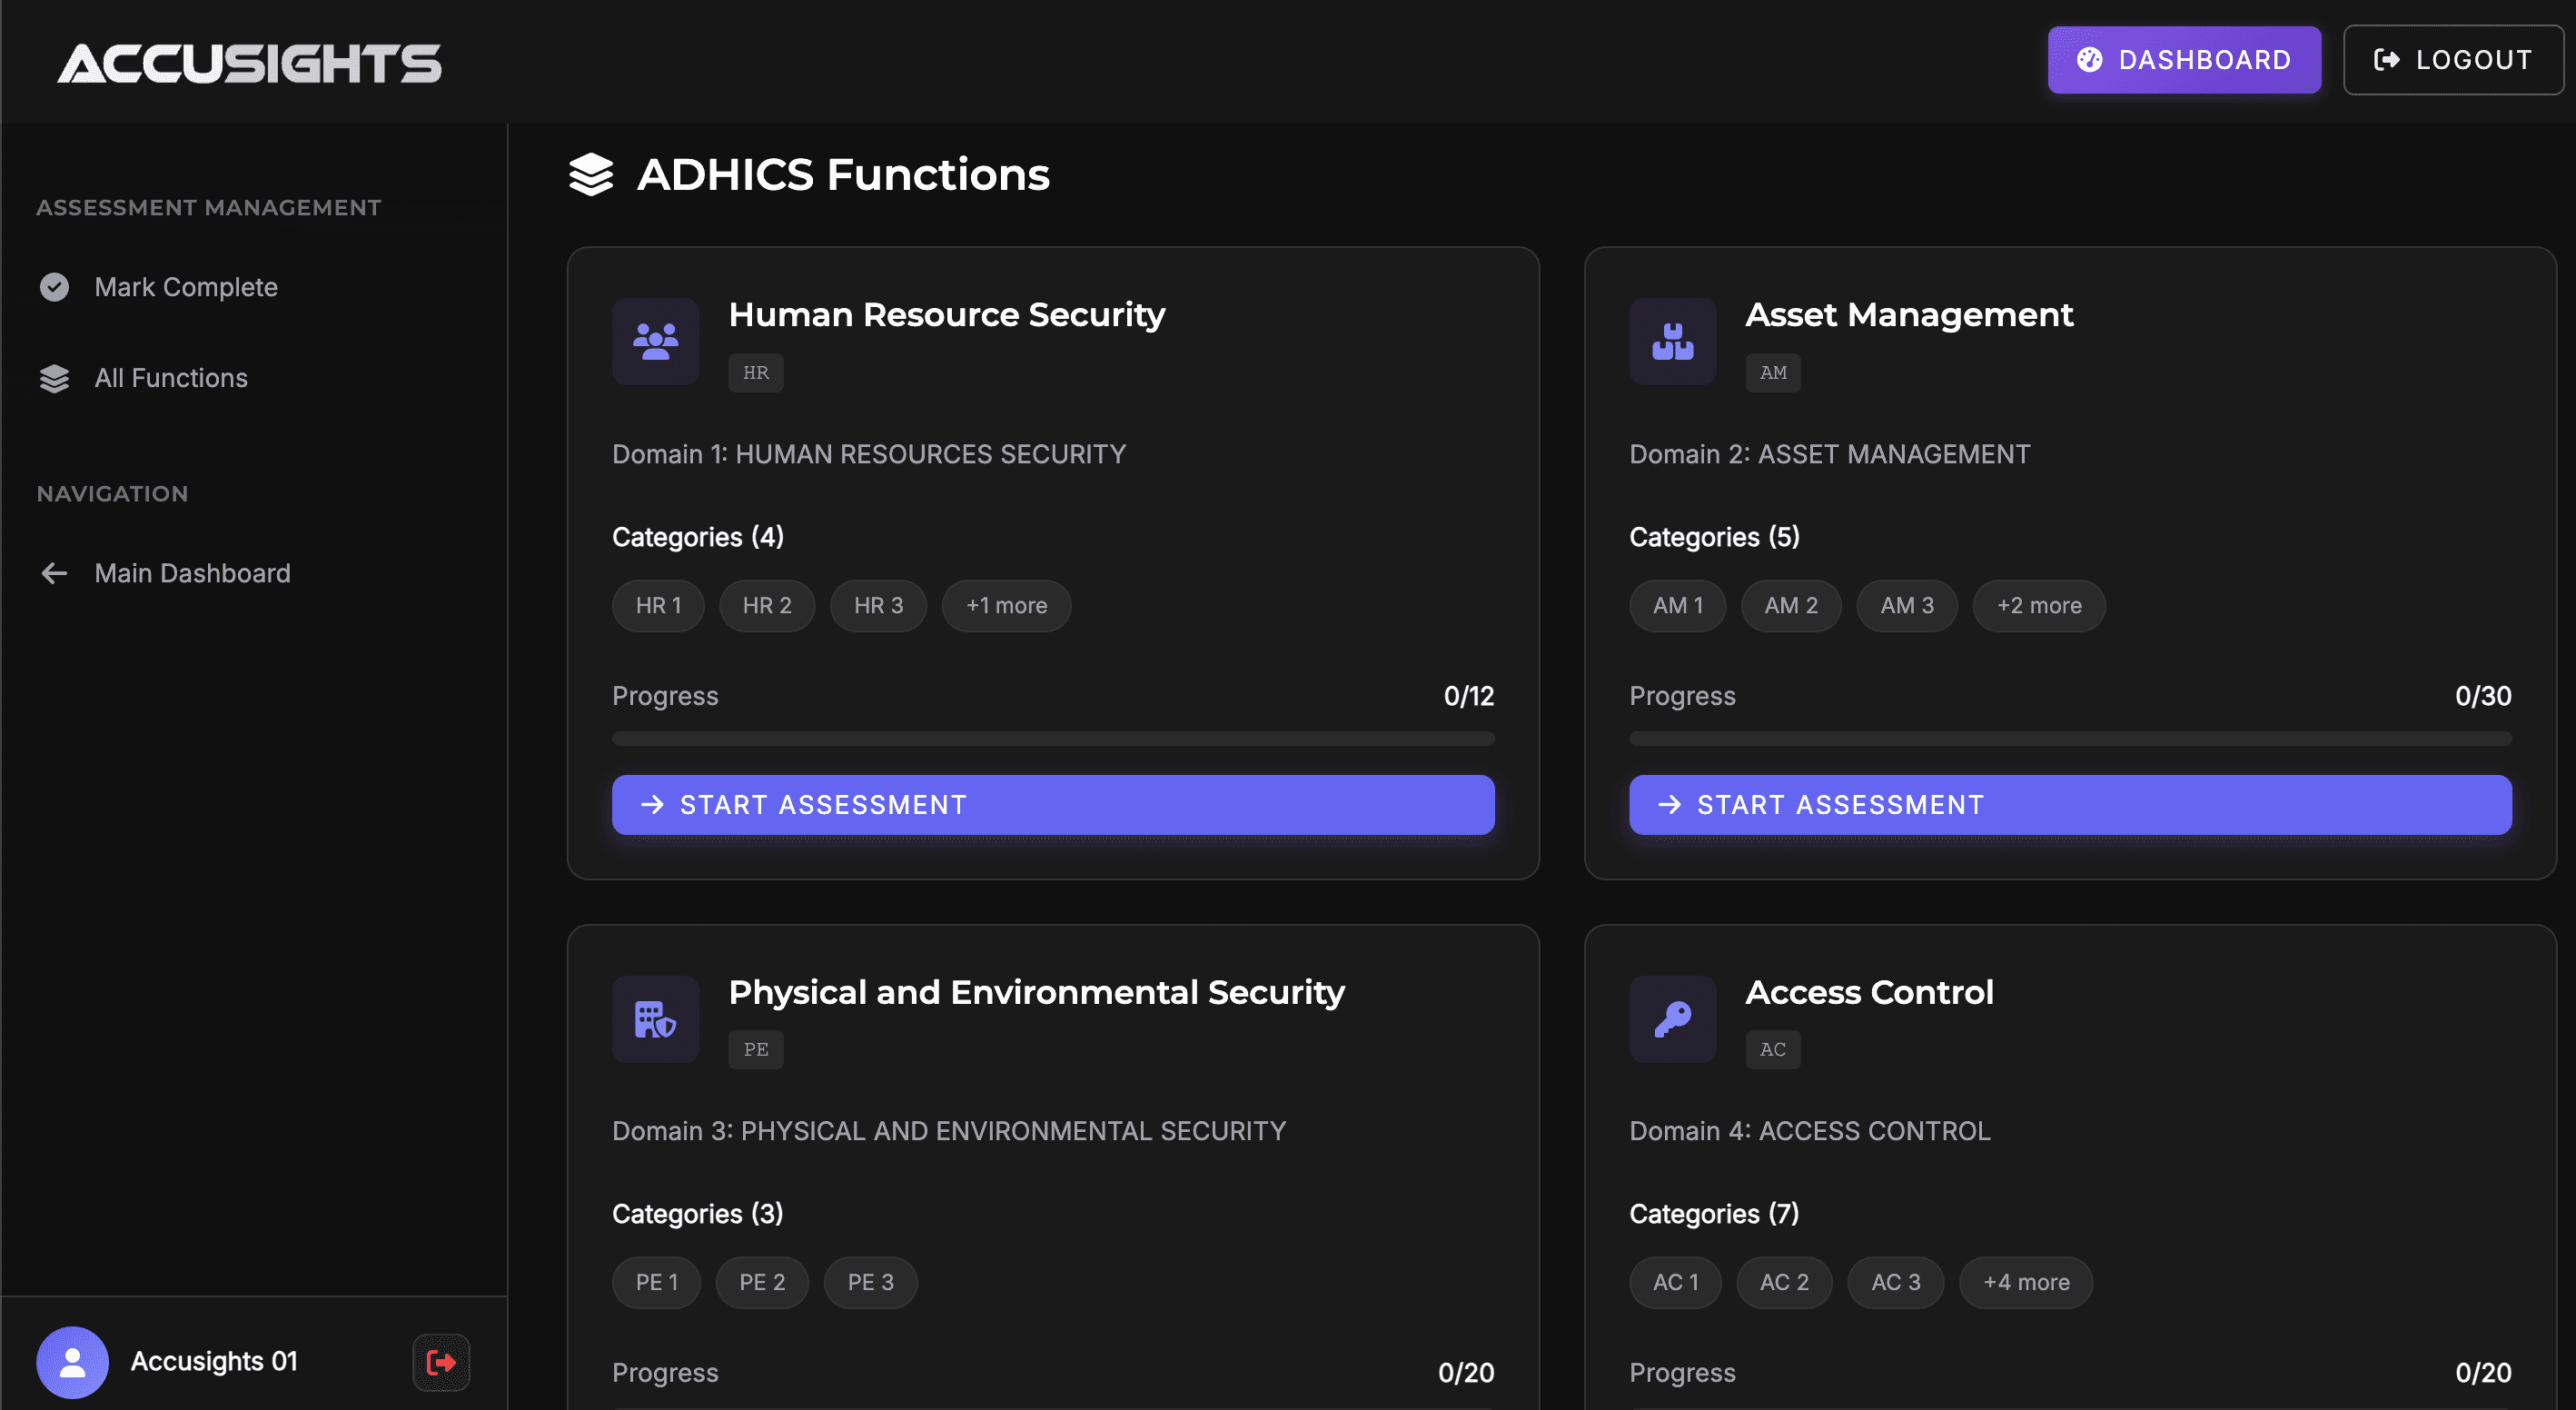The width and height of the screenshot is (2576, 1410).
Task: Start the Human Resource Security assessment
Action: pos(1052,804)
